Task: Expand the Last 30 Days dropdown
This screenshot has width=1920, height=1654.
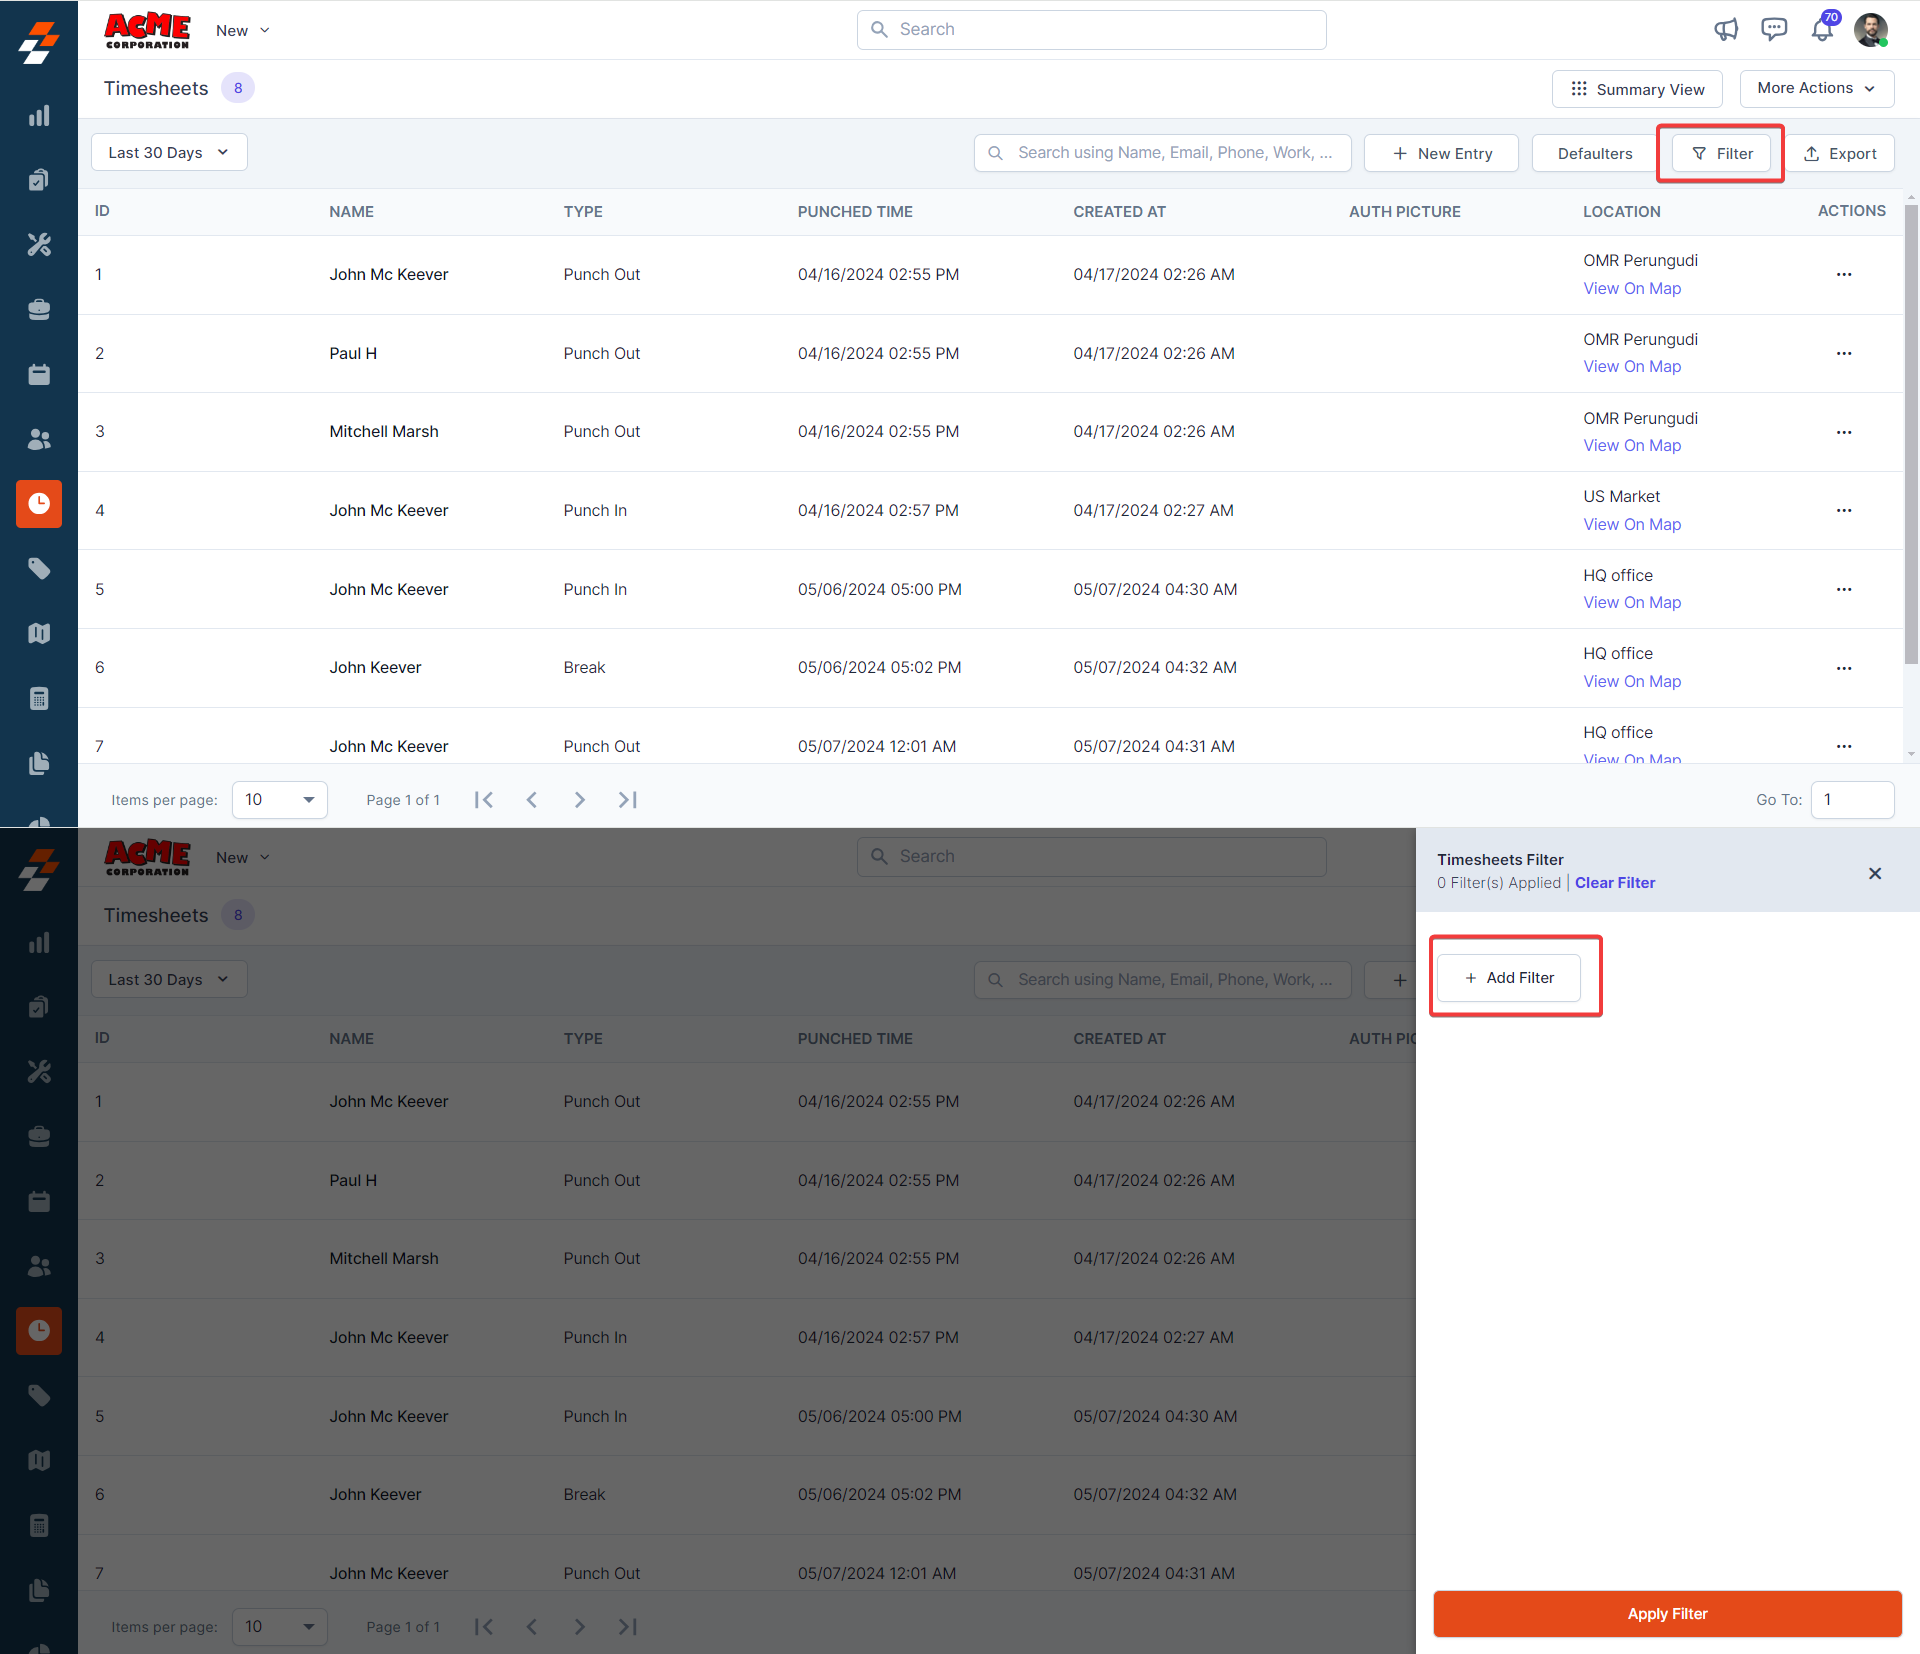Action: coord(169,152)
